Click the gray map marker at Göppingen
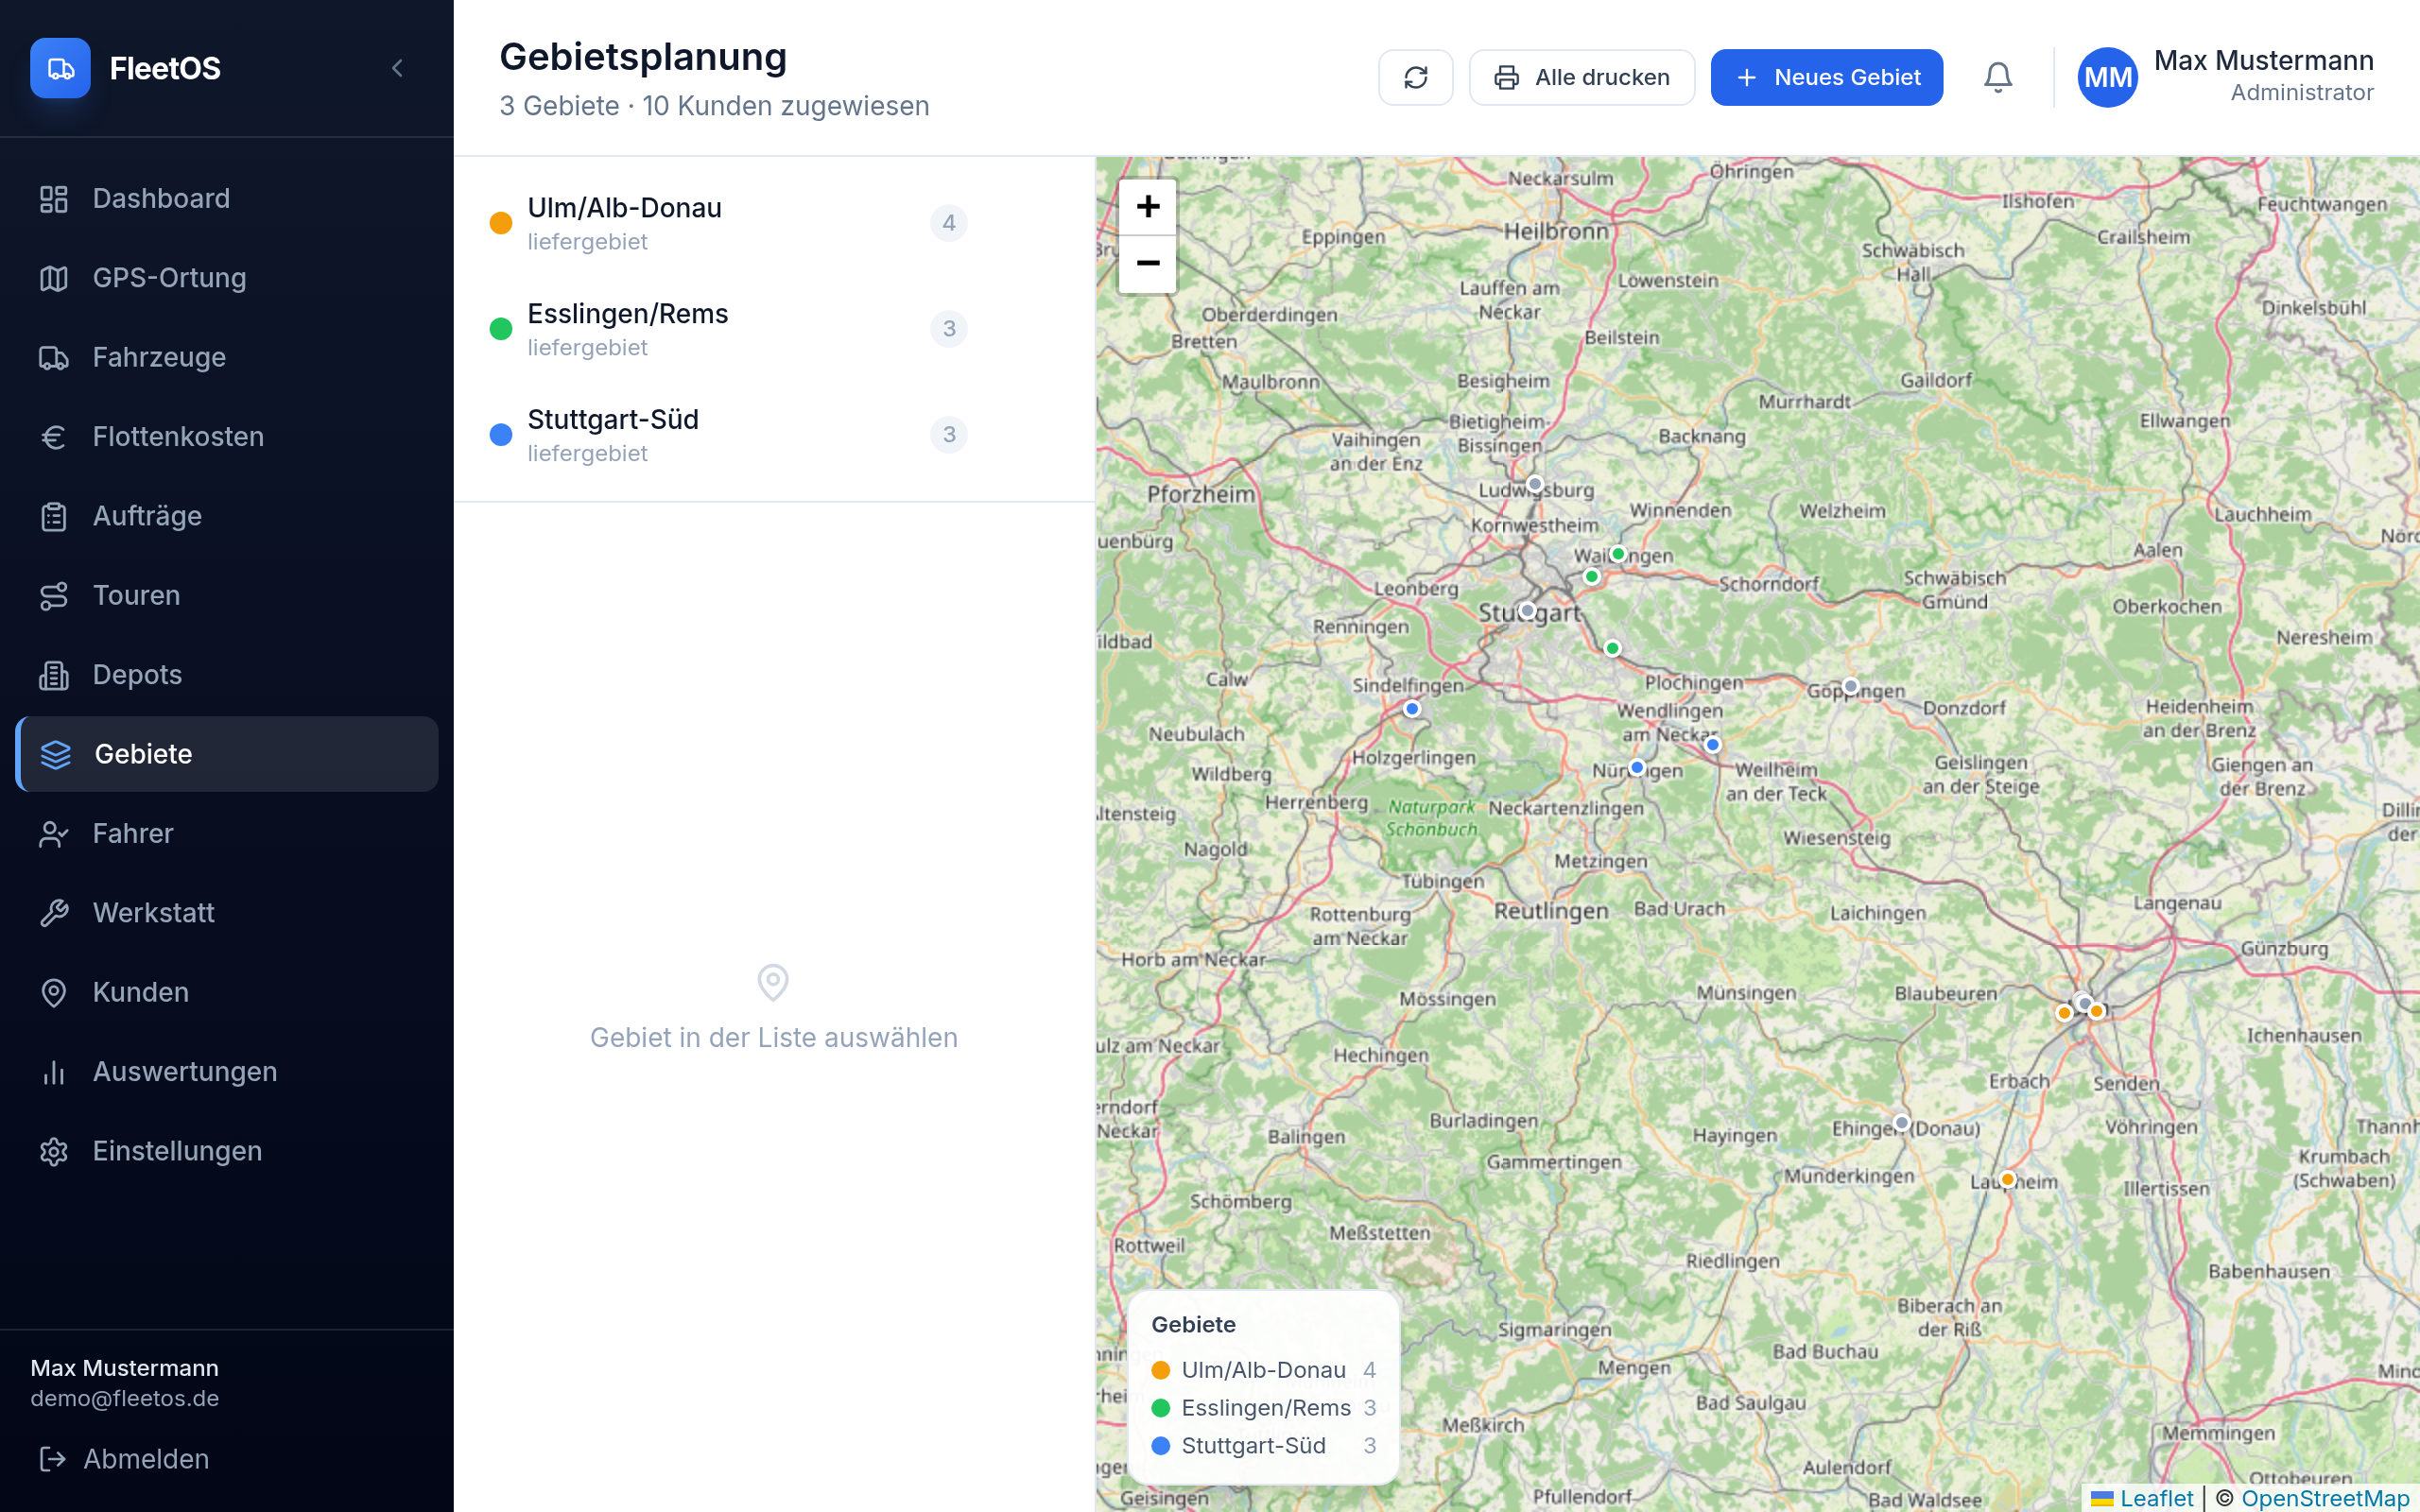 [1851, 686]
